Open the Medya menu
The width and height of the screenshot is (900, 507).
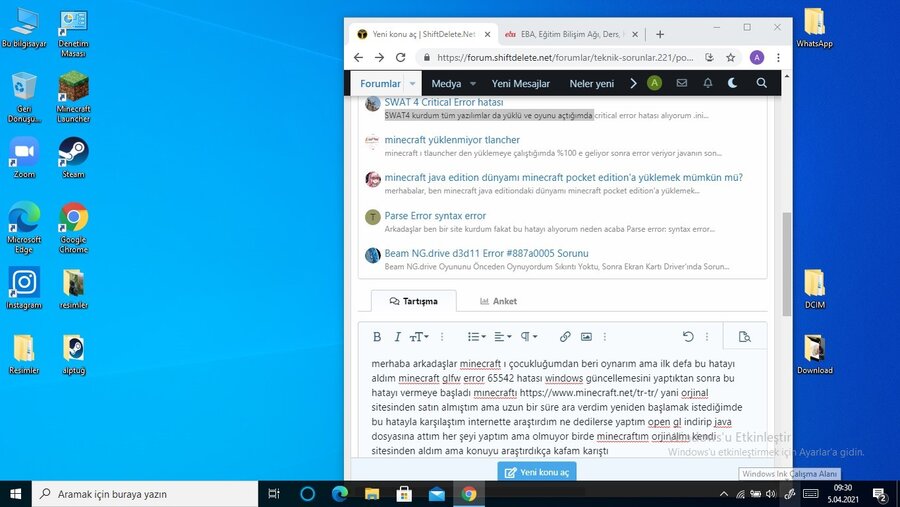point(446,83)
